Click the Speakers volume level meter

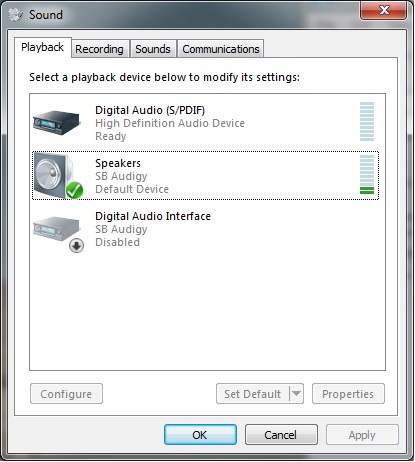point(367,174)
